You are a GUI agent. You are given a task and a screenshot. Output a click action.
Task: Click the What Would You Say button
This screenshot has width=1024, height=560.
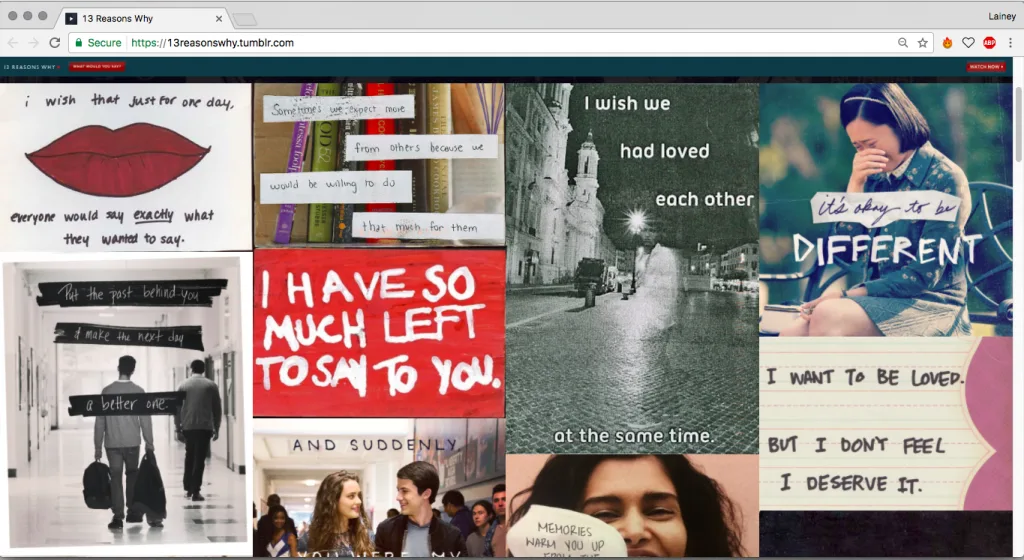point(97,67)
